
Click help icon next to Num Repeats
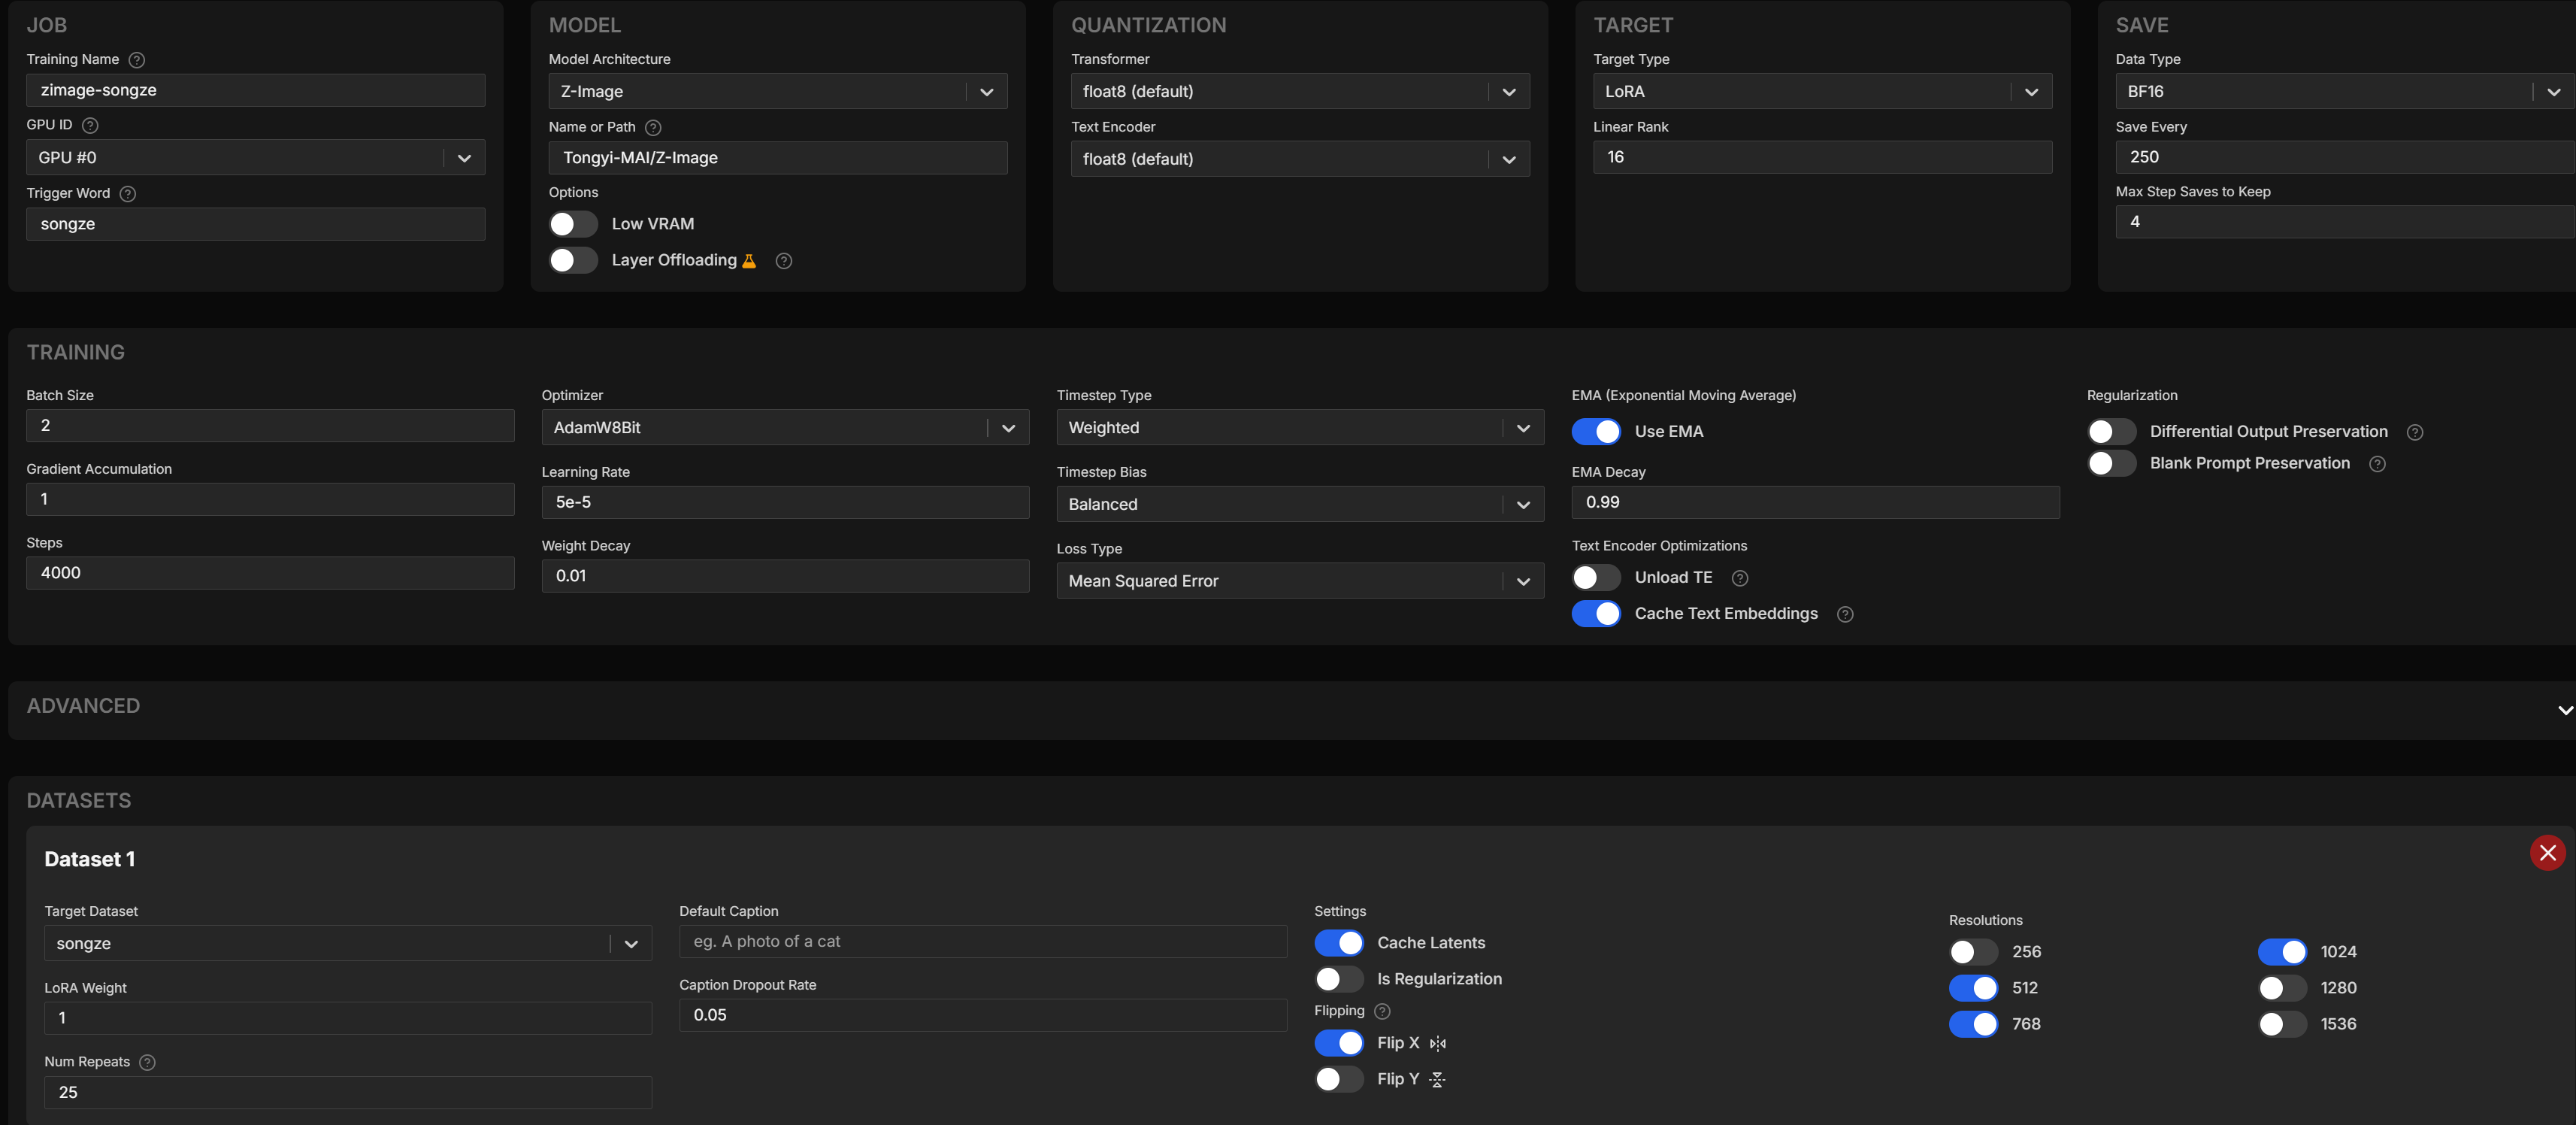147,1063
